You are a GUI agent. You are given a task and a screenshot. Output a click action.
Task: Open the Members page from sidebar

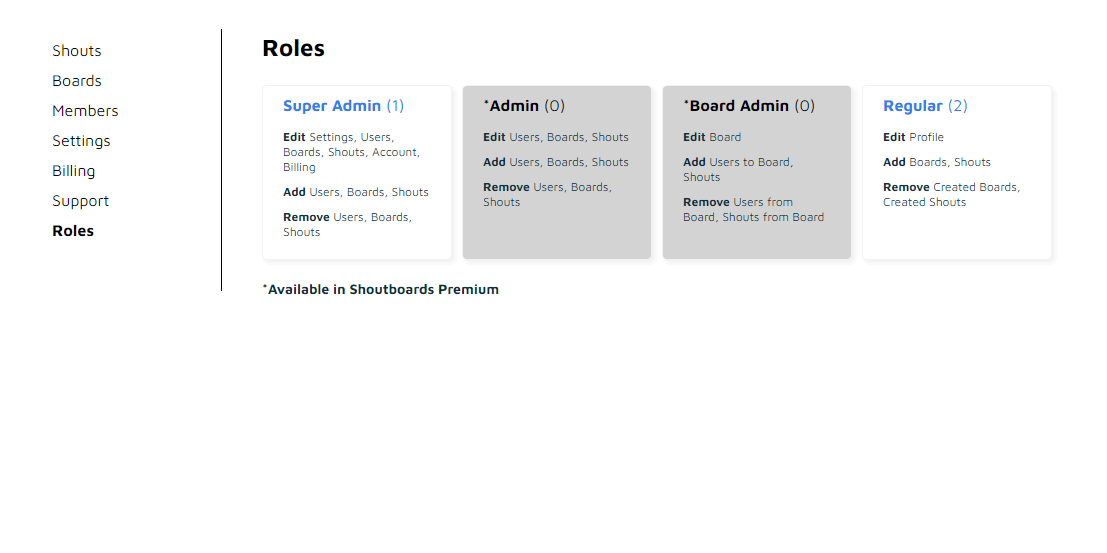click(85, 111)
